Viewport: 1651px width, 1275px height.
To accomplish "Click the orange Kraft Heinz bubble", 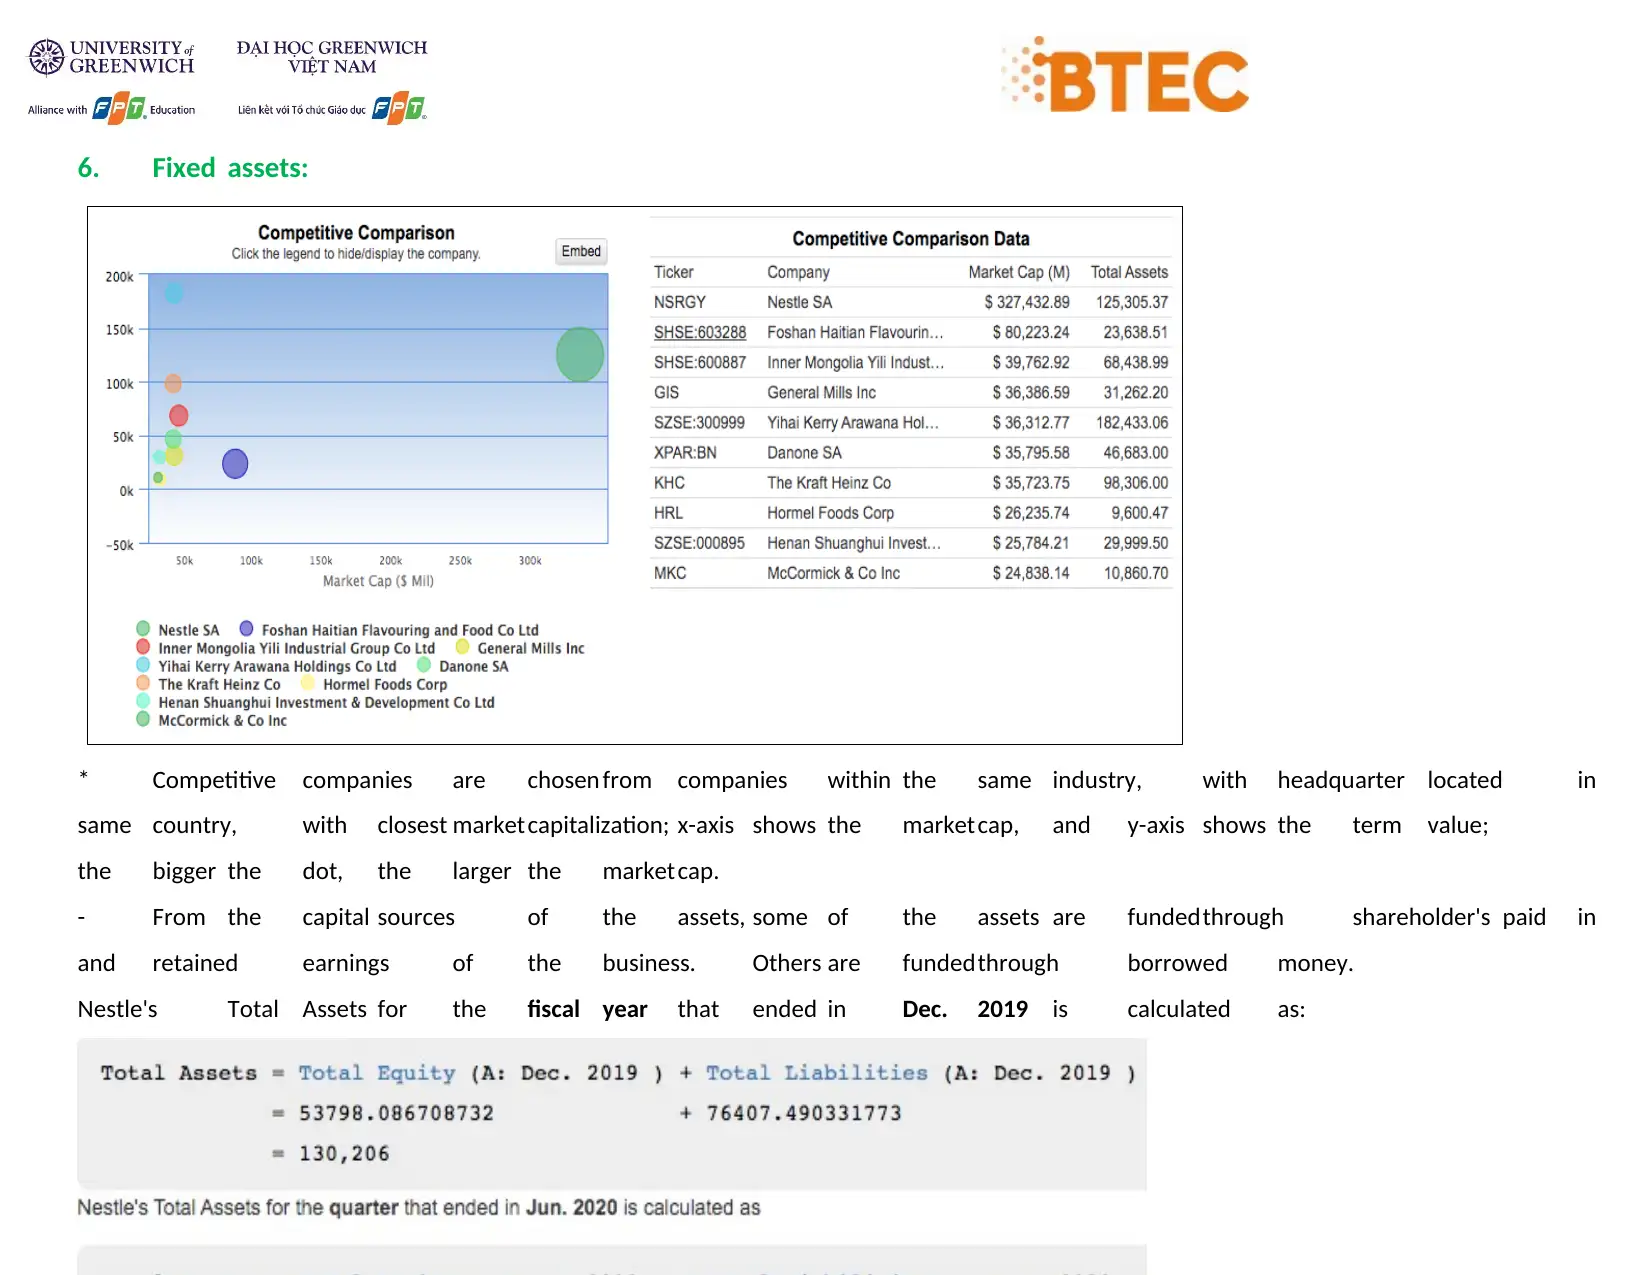I will point(173,383).
